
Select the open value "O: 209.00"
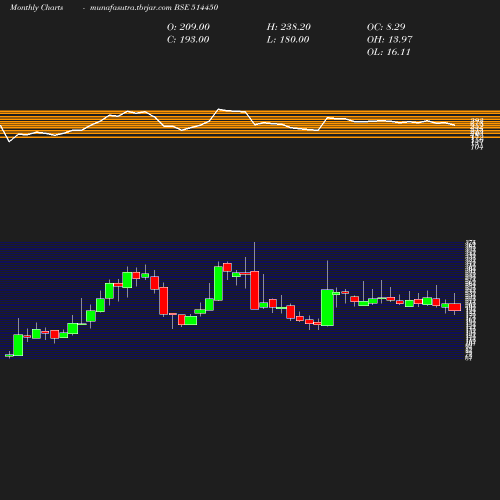coord(188,27)
